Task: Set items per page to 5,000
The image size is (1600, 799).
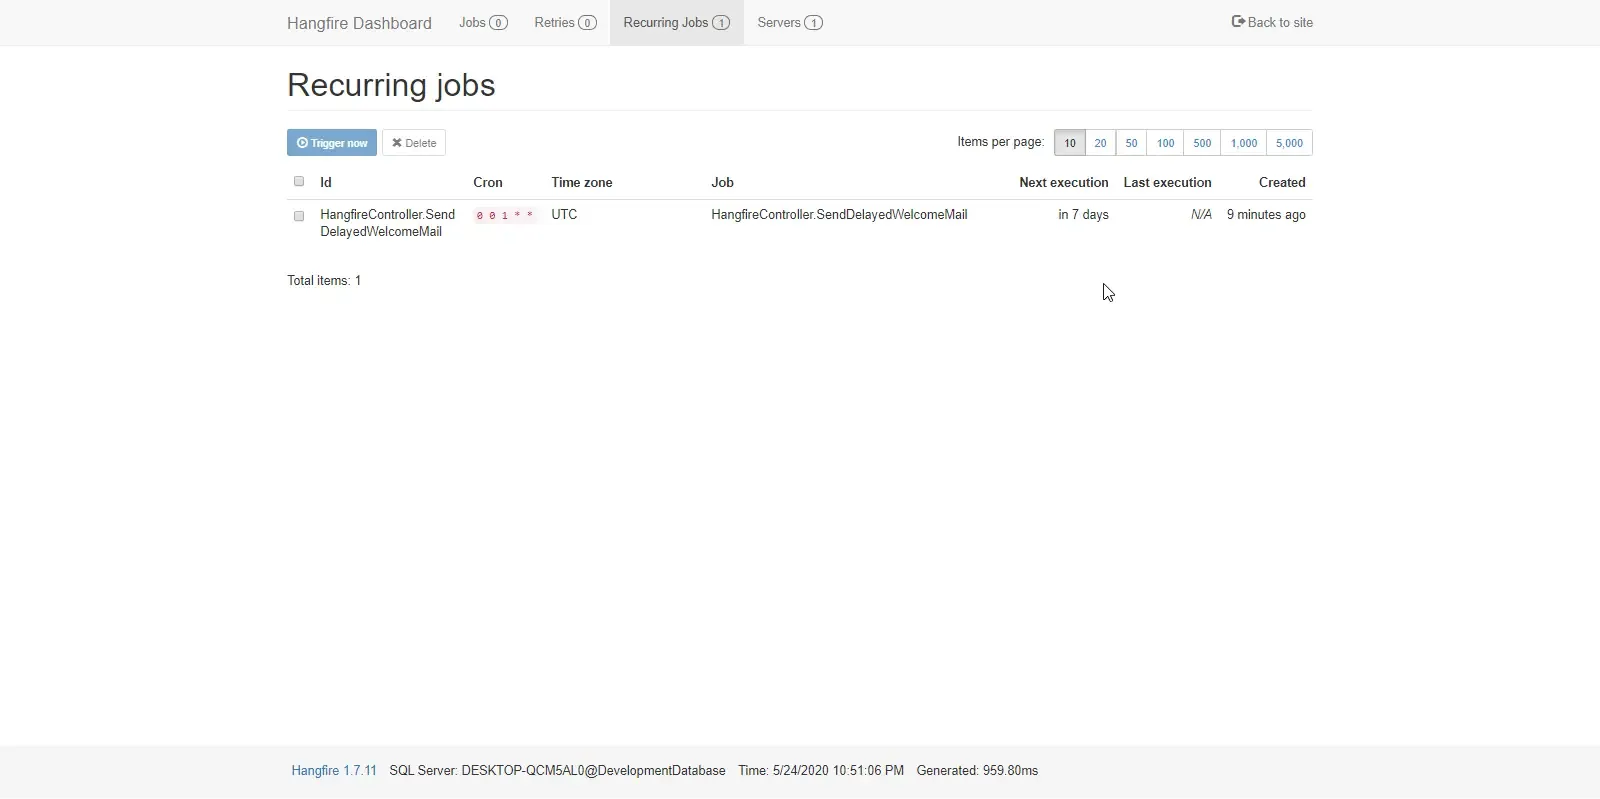Action: (x=1289, y=143)
